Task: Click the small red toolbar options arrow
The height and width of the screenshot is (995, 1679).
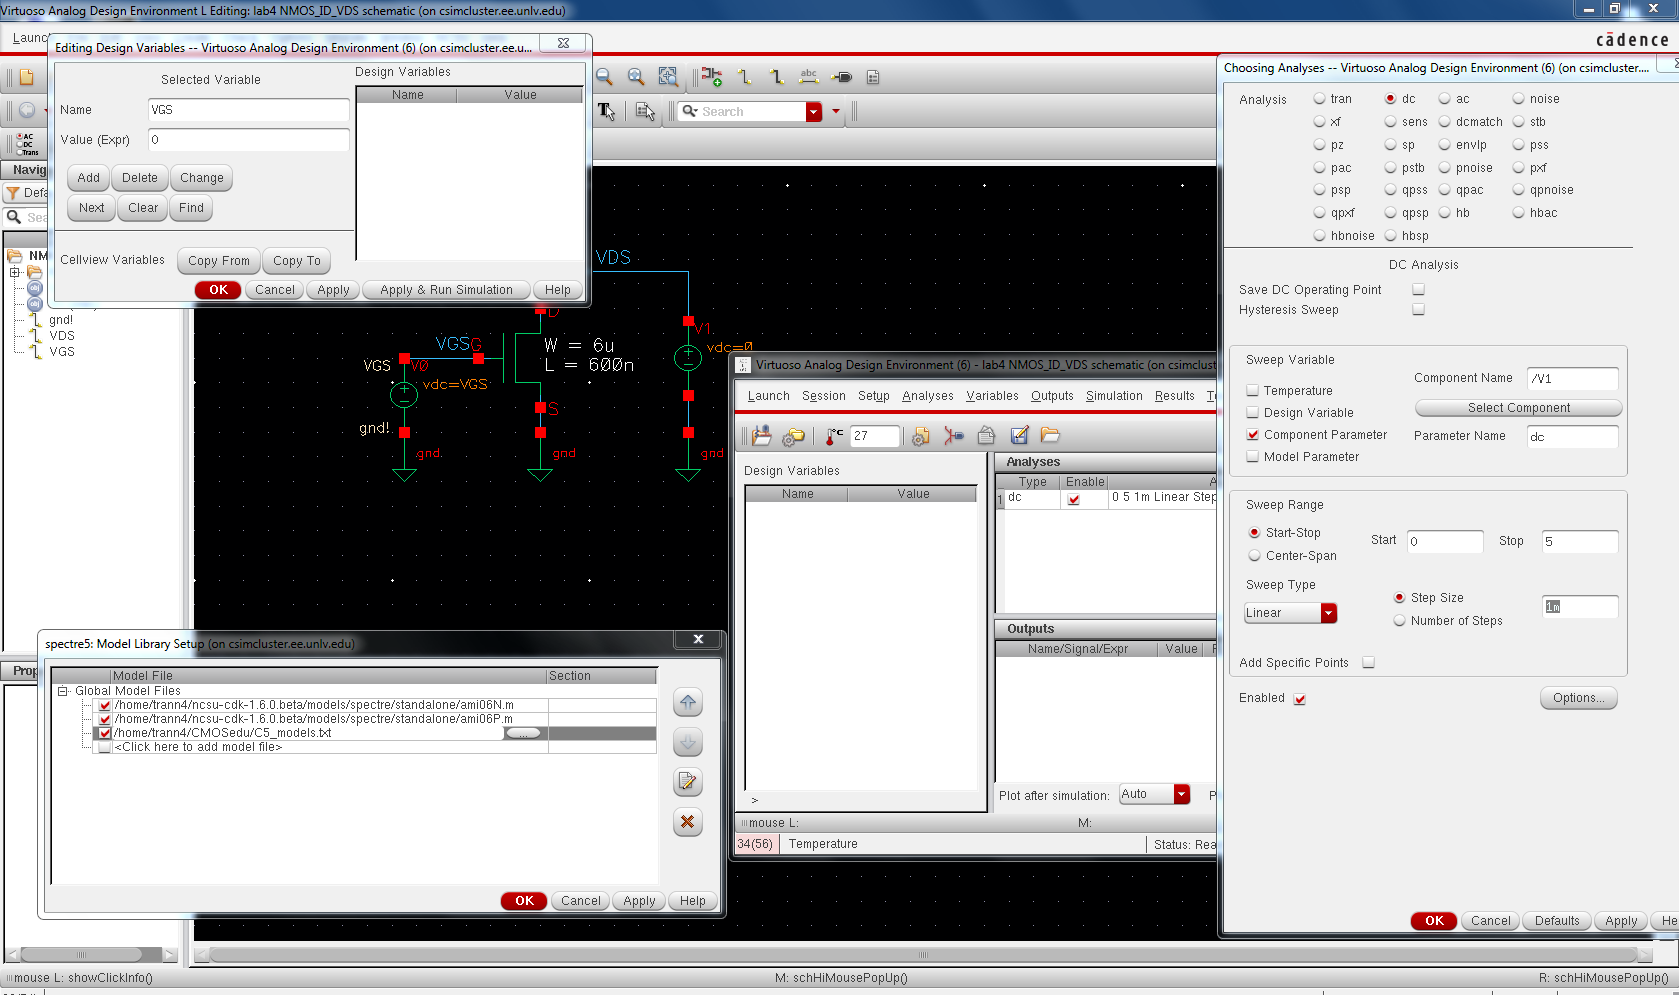Action: pos(836,111)
